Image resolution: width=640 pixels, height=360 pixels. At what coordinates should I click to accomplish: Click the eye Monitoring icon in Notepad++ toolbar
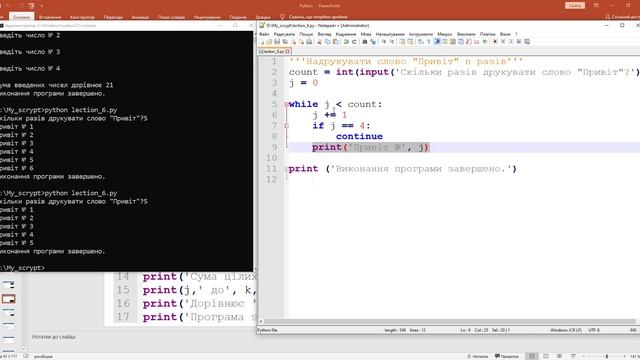click(x=484, y=42)
